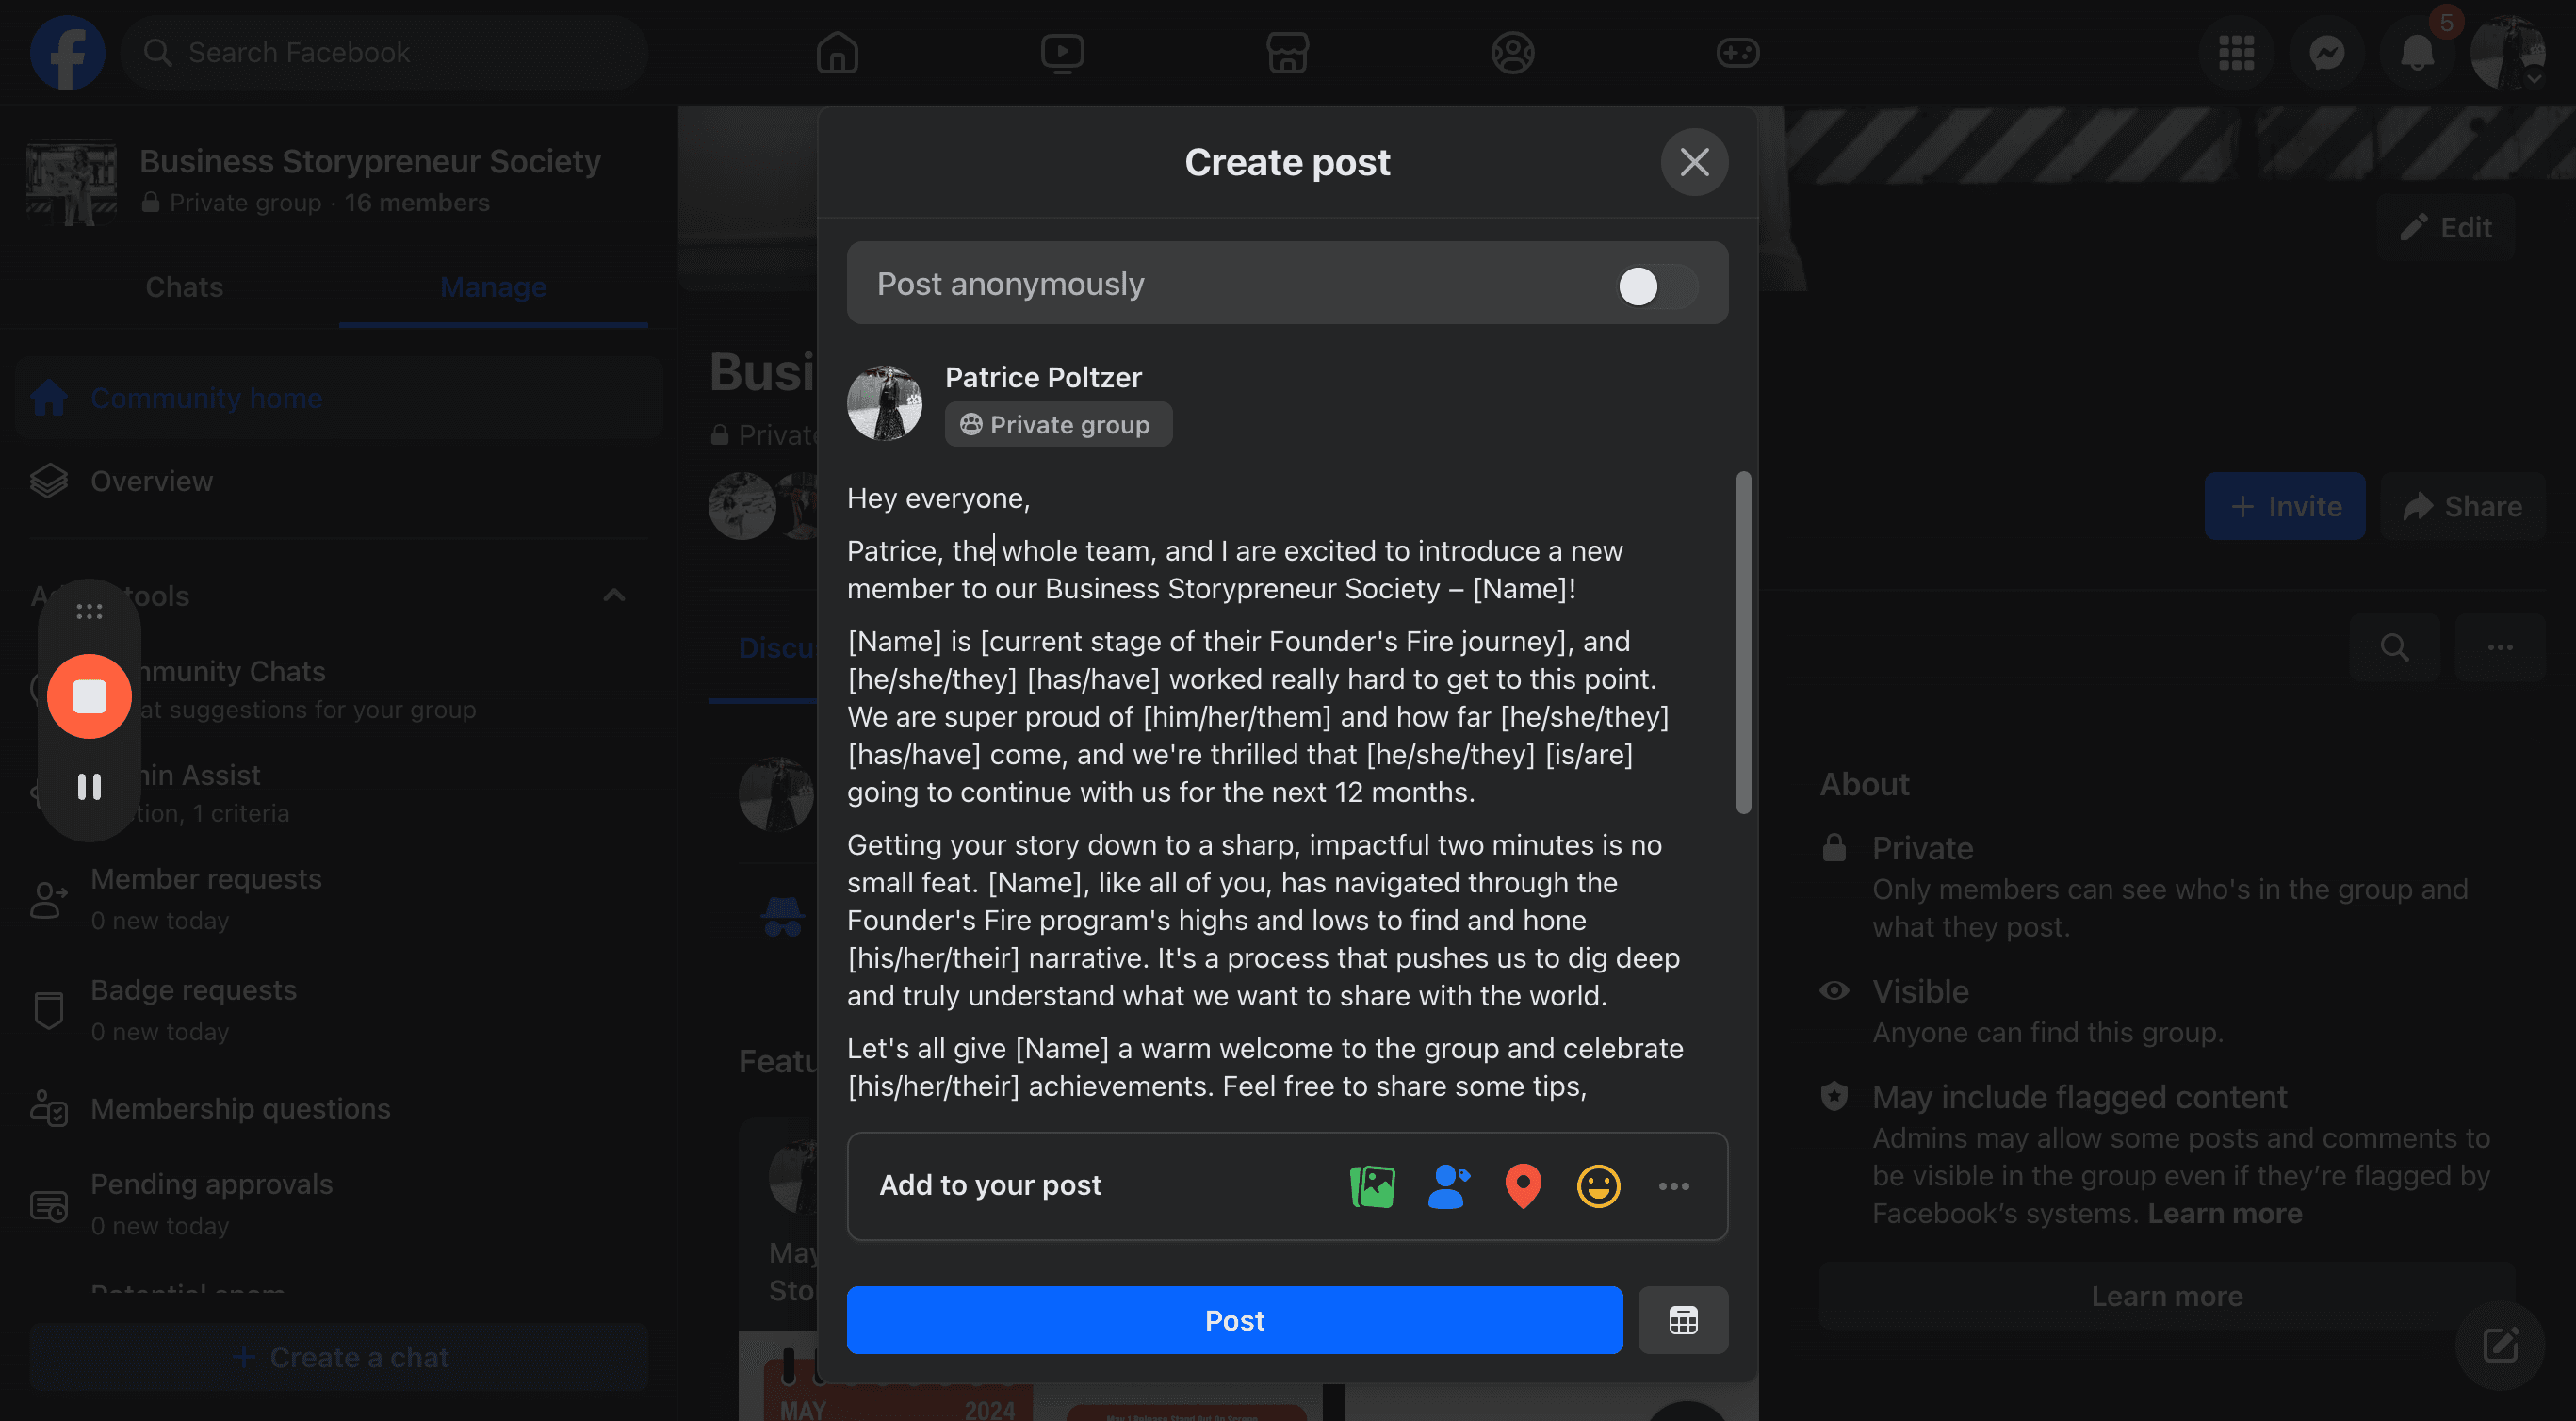Collapse the Admin tools section
The height and width of the screenshot is (1421, 2576).
614,596
